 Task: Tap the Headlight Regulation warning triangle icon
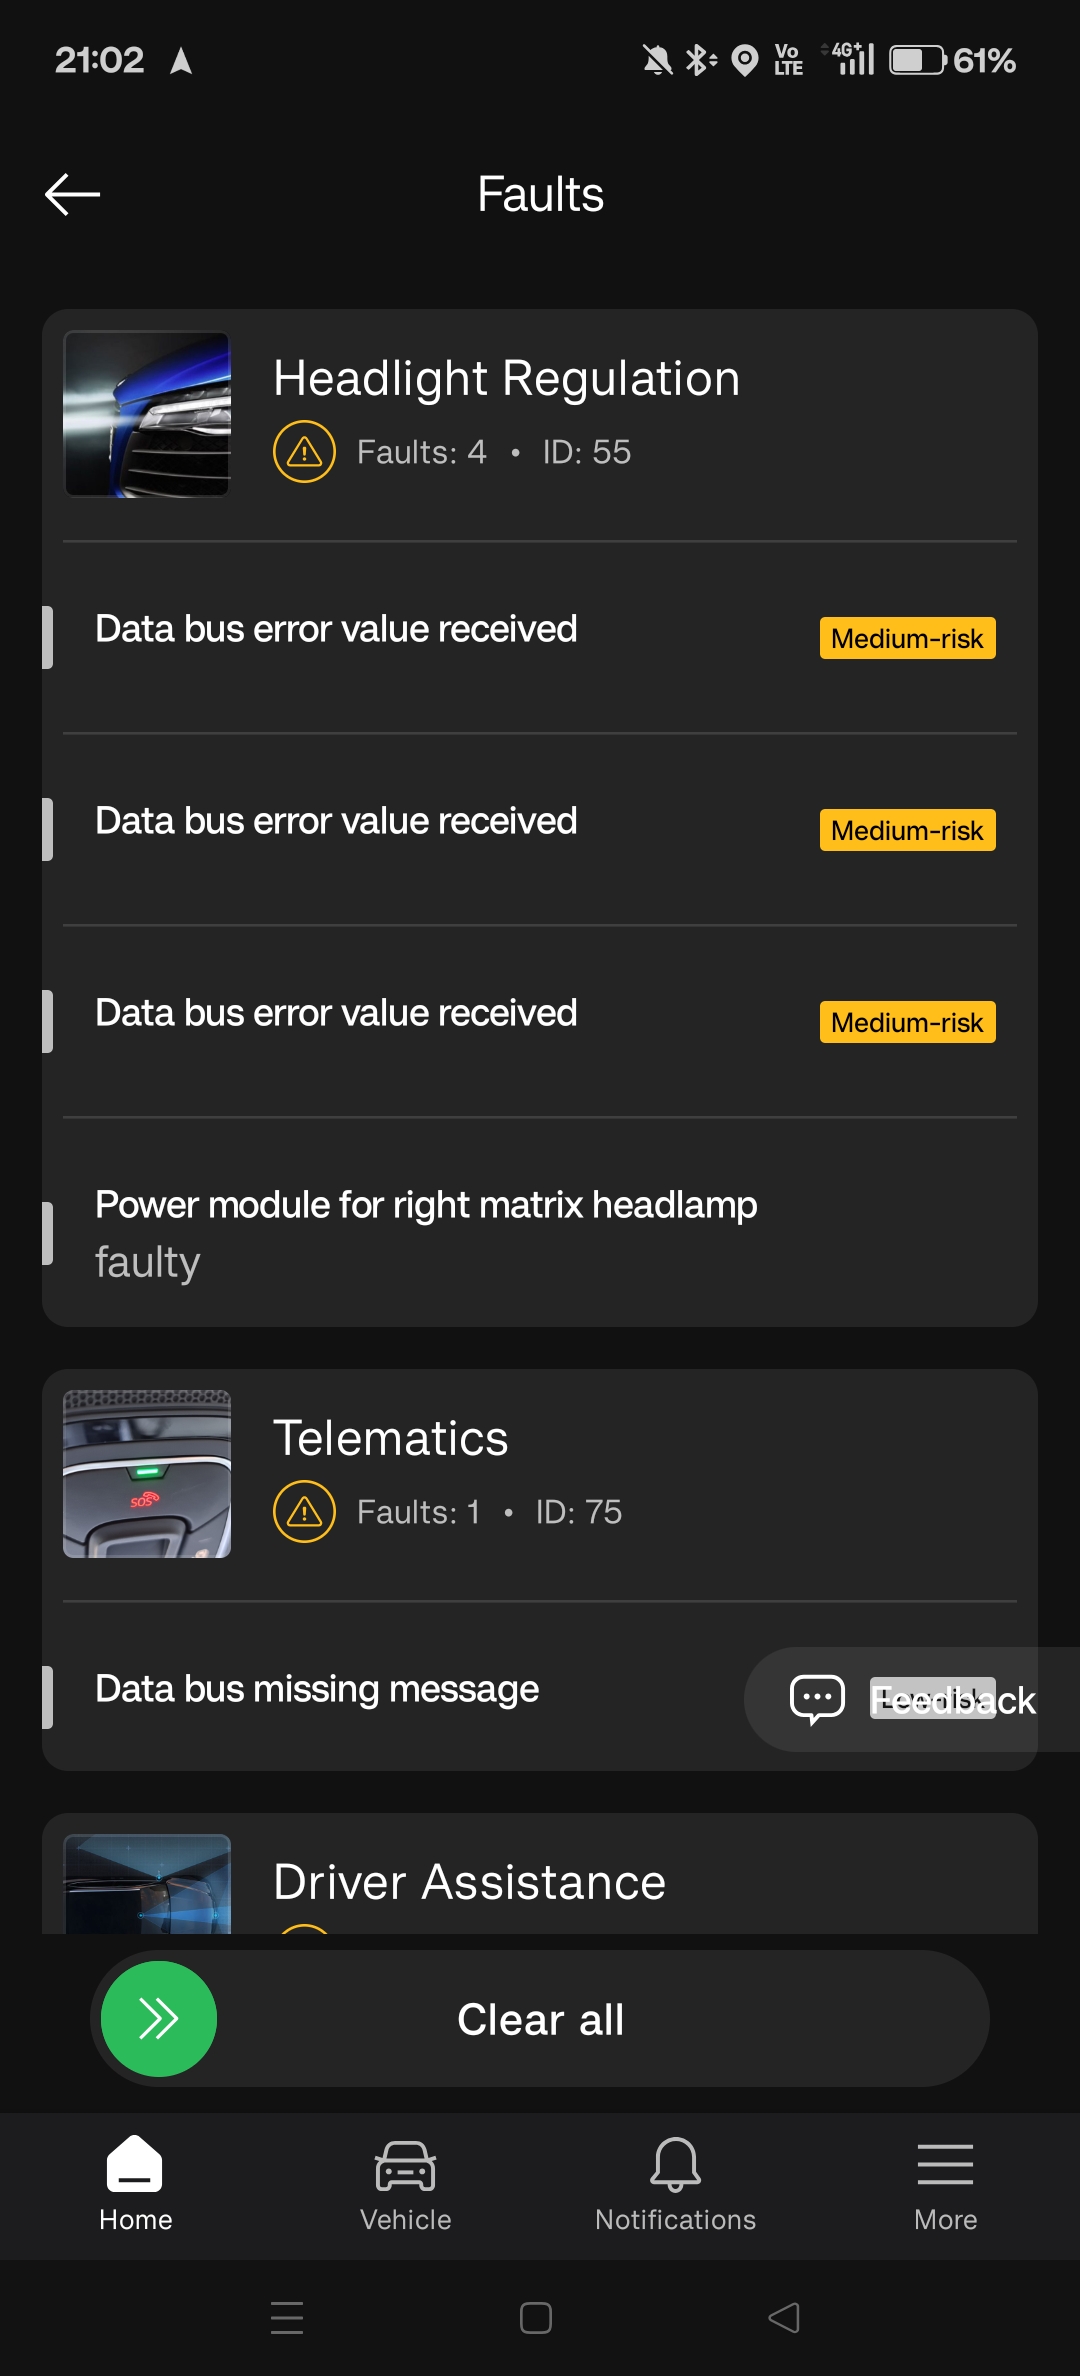coord(304,452)
